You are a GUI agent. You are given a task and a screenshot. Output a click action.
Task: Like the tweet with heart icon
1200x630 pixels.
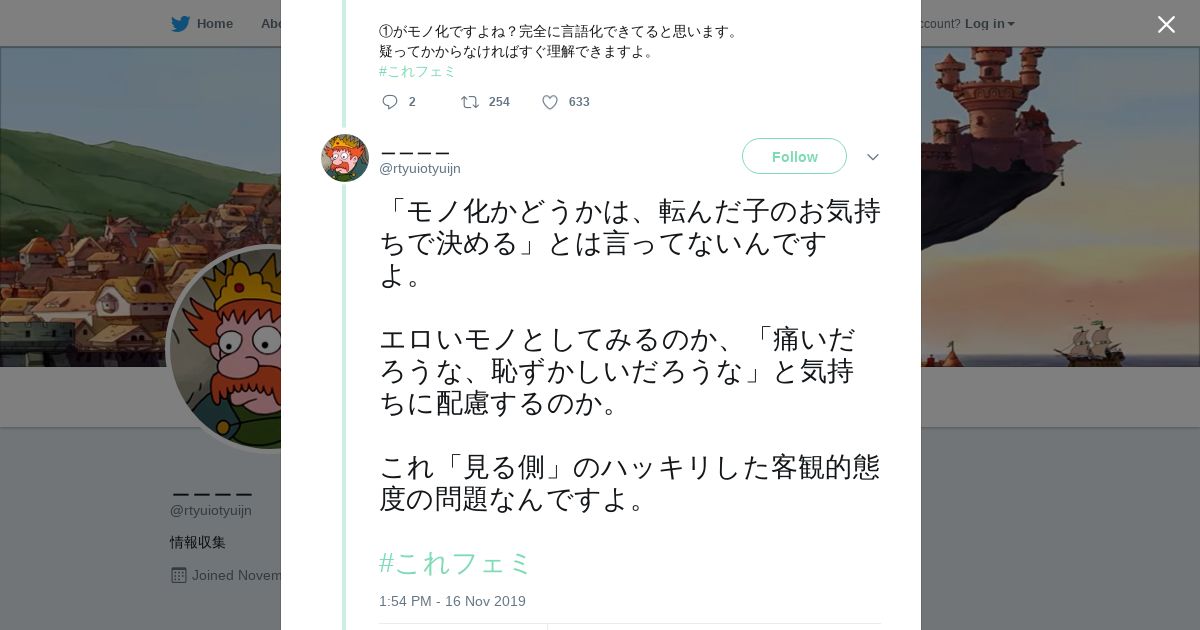click(x=550, y=102)
